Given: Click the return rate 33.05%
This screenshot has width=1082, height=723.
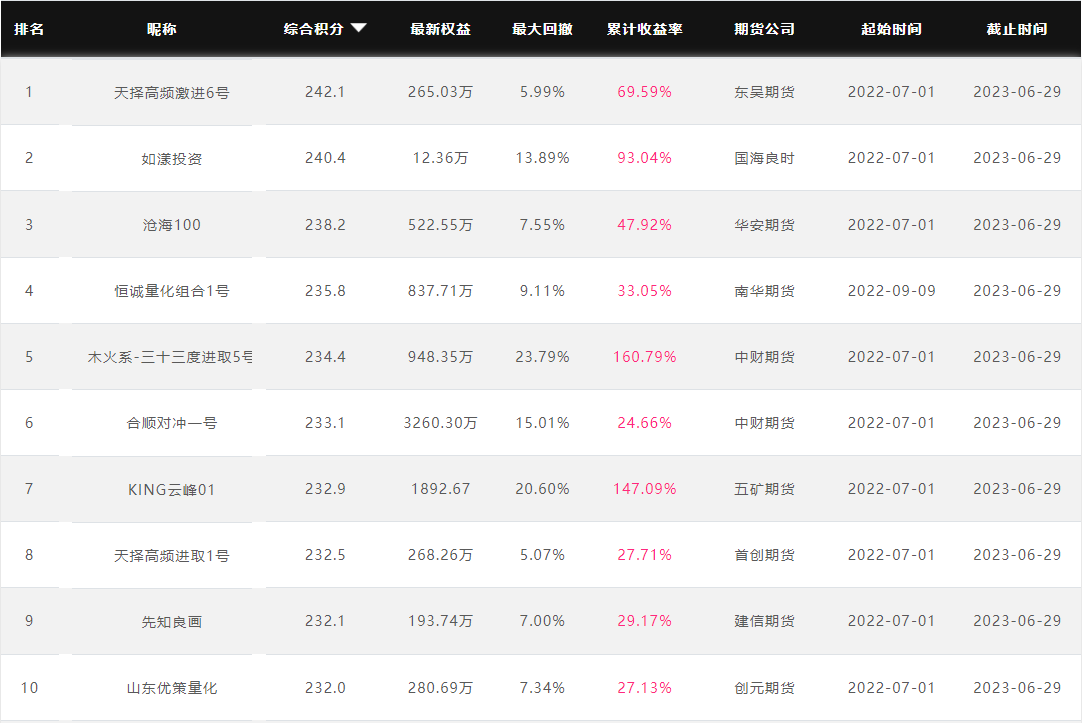Looking at the screenshot, I should point(645,290).
